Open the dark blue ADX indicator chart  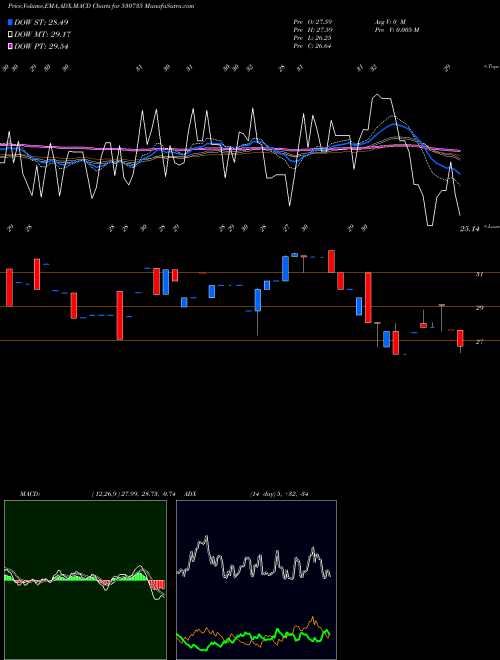click(x=256, y=580)
